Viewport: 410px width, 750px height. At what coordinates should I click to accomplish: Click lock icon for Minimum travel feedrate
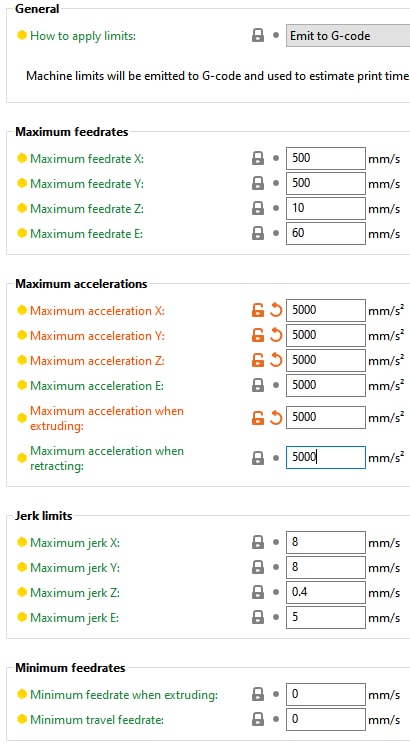pyautogui.click(x=258, y=719)
